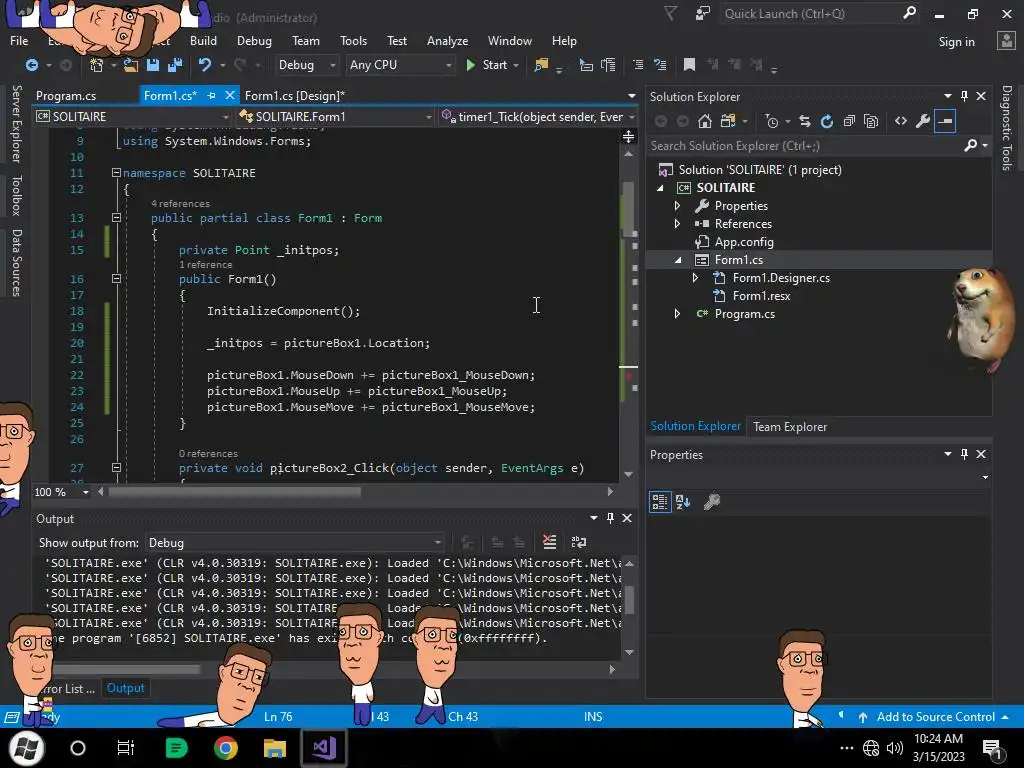Open Properties wrench icon in Solution Explorer
The height and width of the screenshot is (768, 1024).
pyautogui.click(x=923, y=121)
